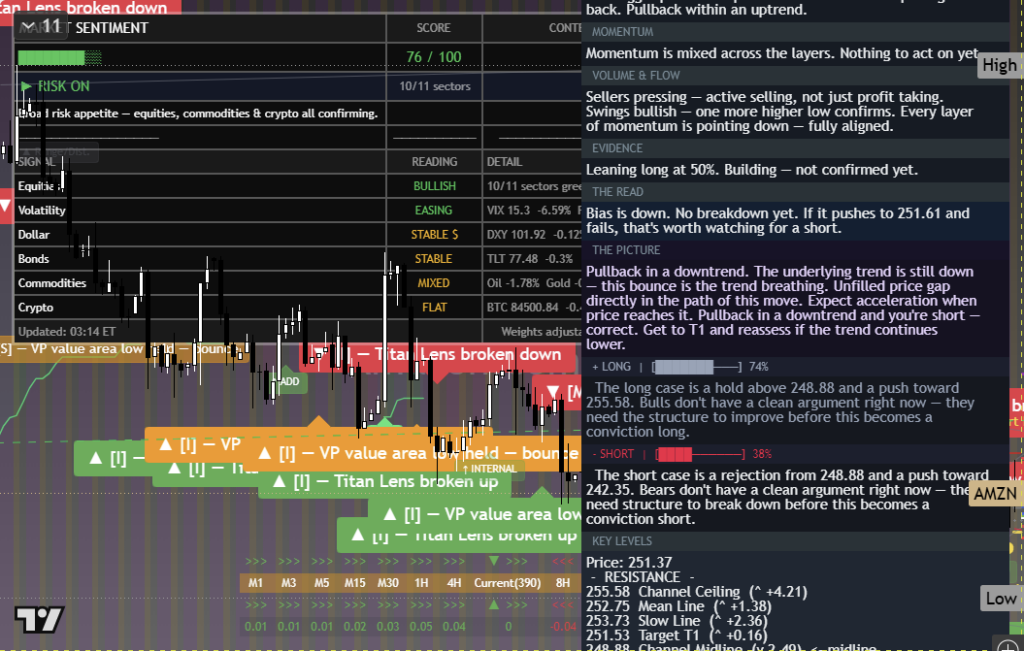Viewport: 1024px width, 651px height.
Task: Click the red -0.04 value under 8H
Action: [x=563, y=627]
